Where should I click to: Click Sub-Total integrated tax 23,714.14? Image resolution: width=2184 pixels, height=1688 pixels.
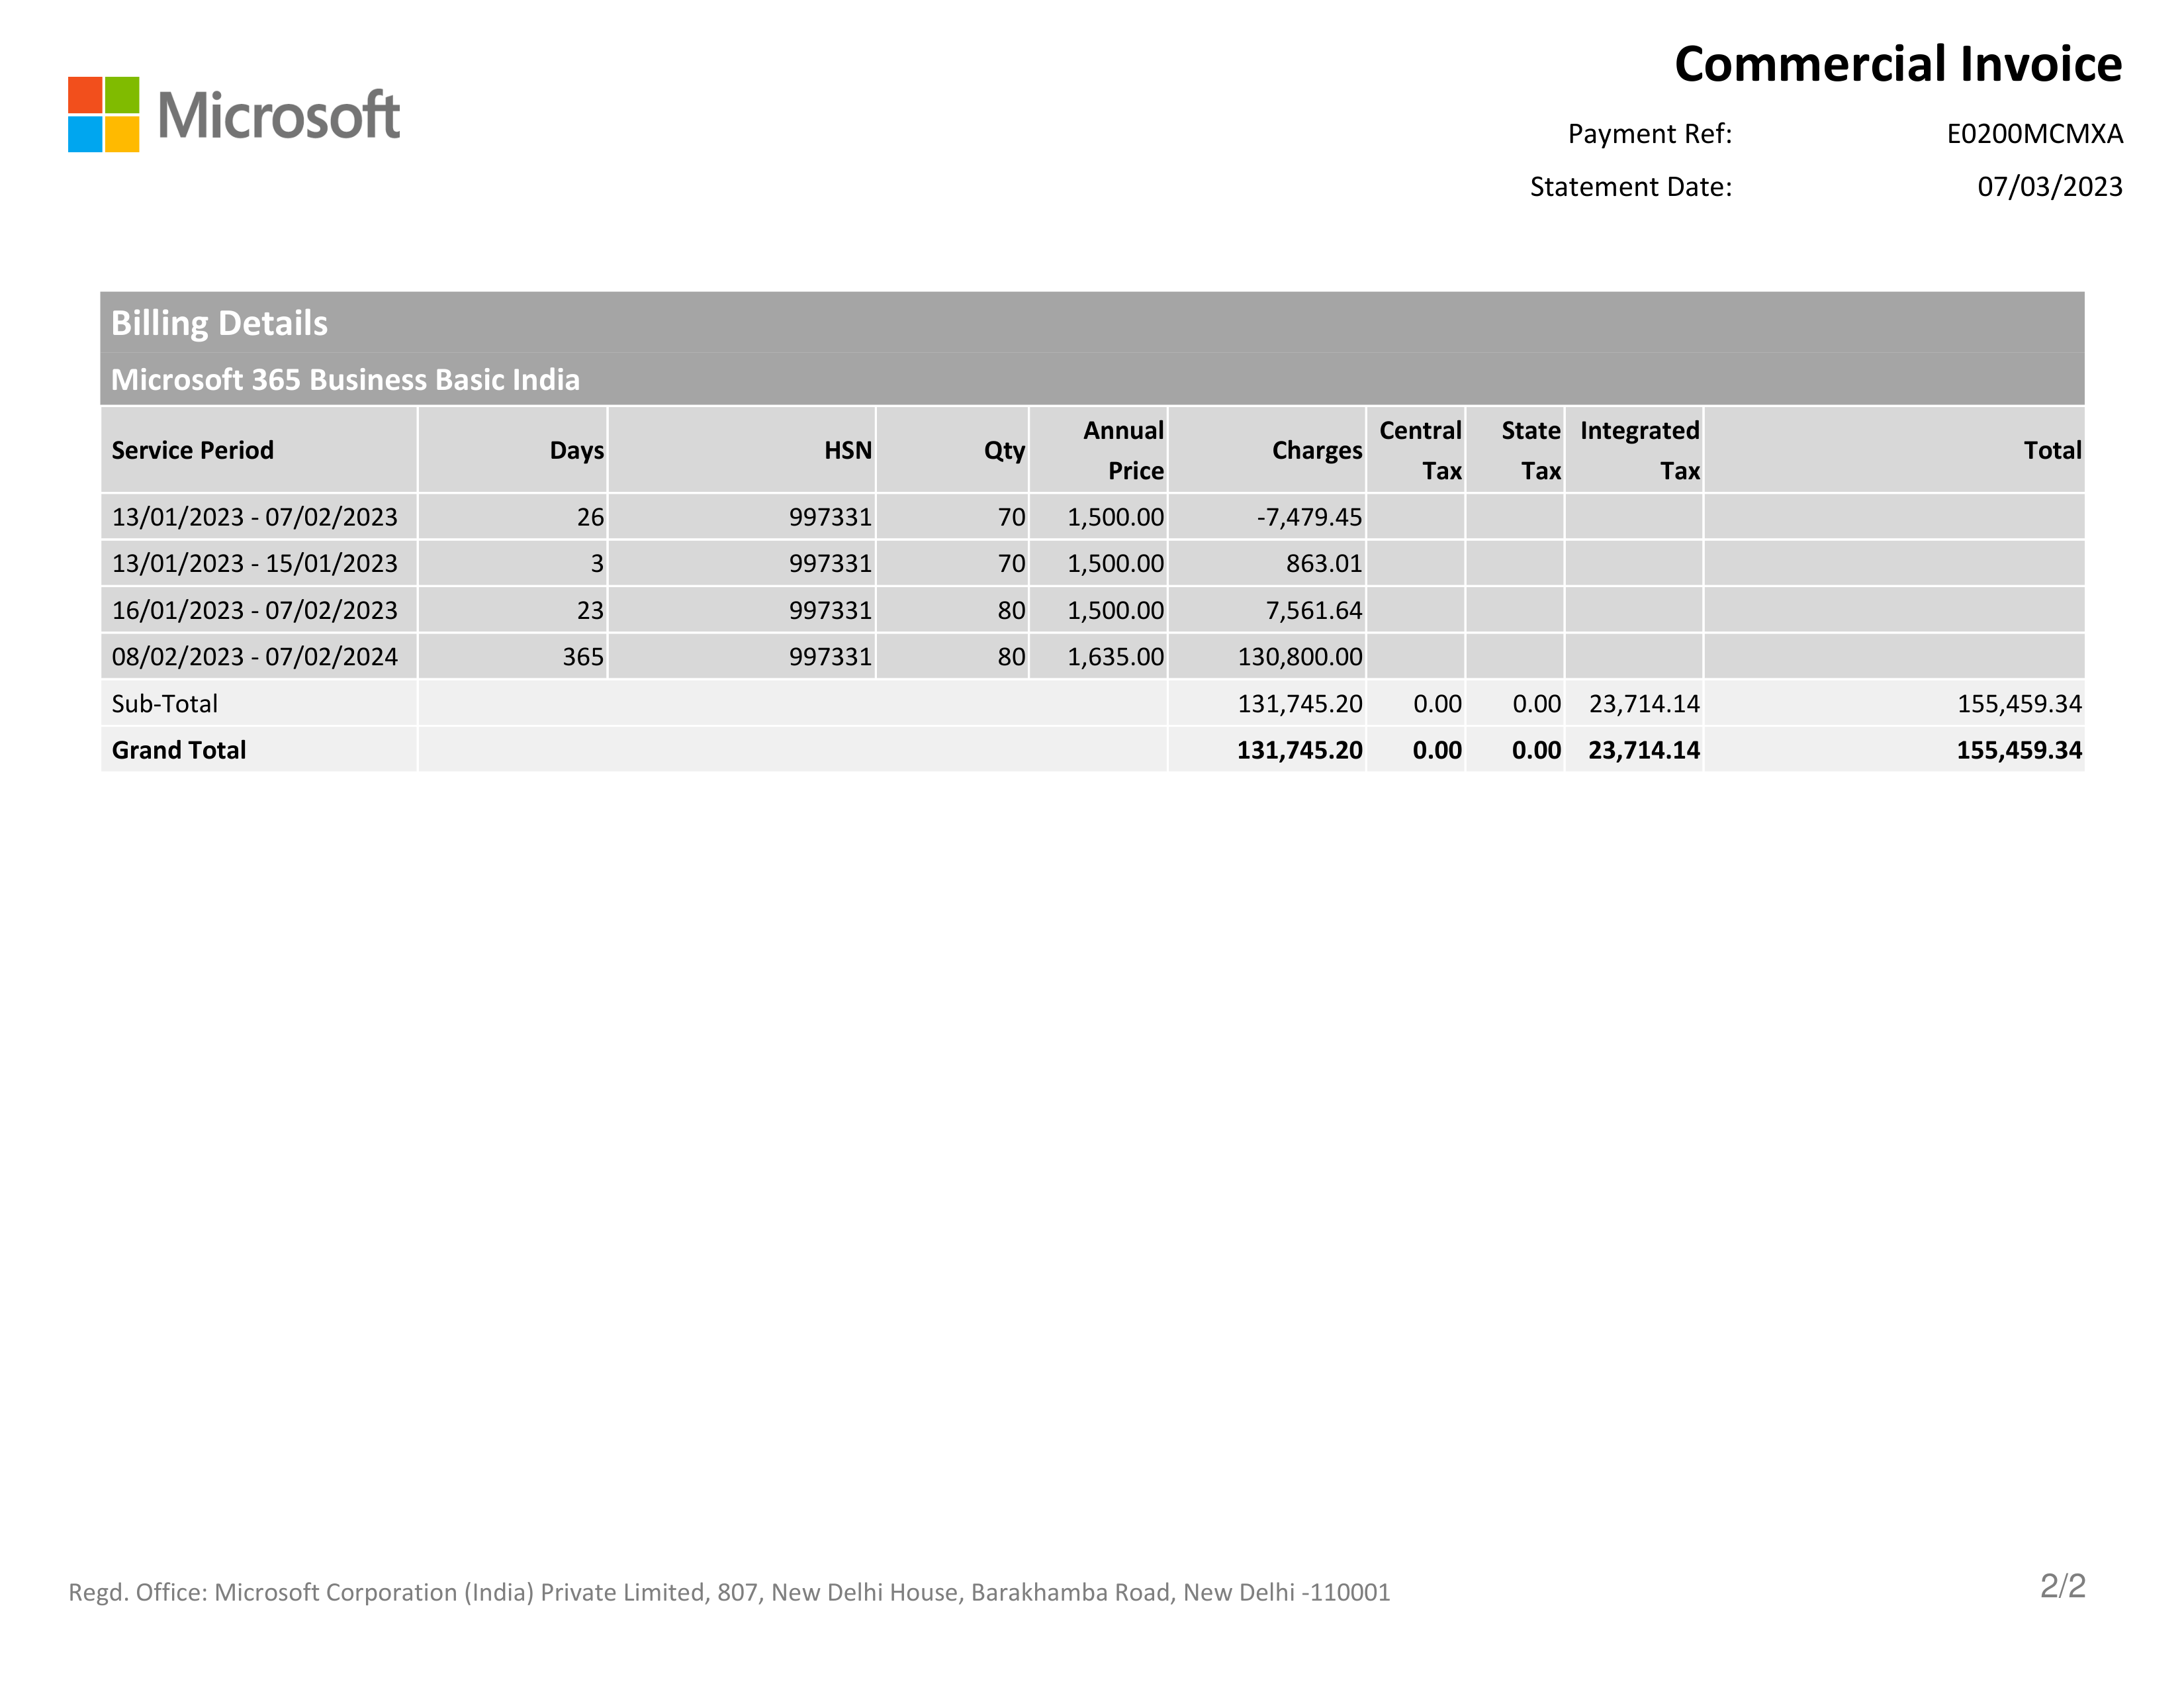pyautogui.click(x=1644, y=703)
